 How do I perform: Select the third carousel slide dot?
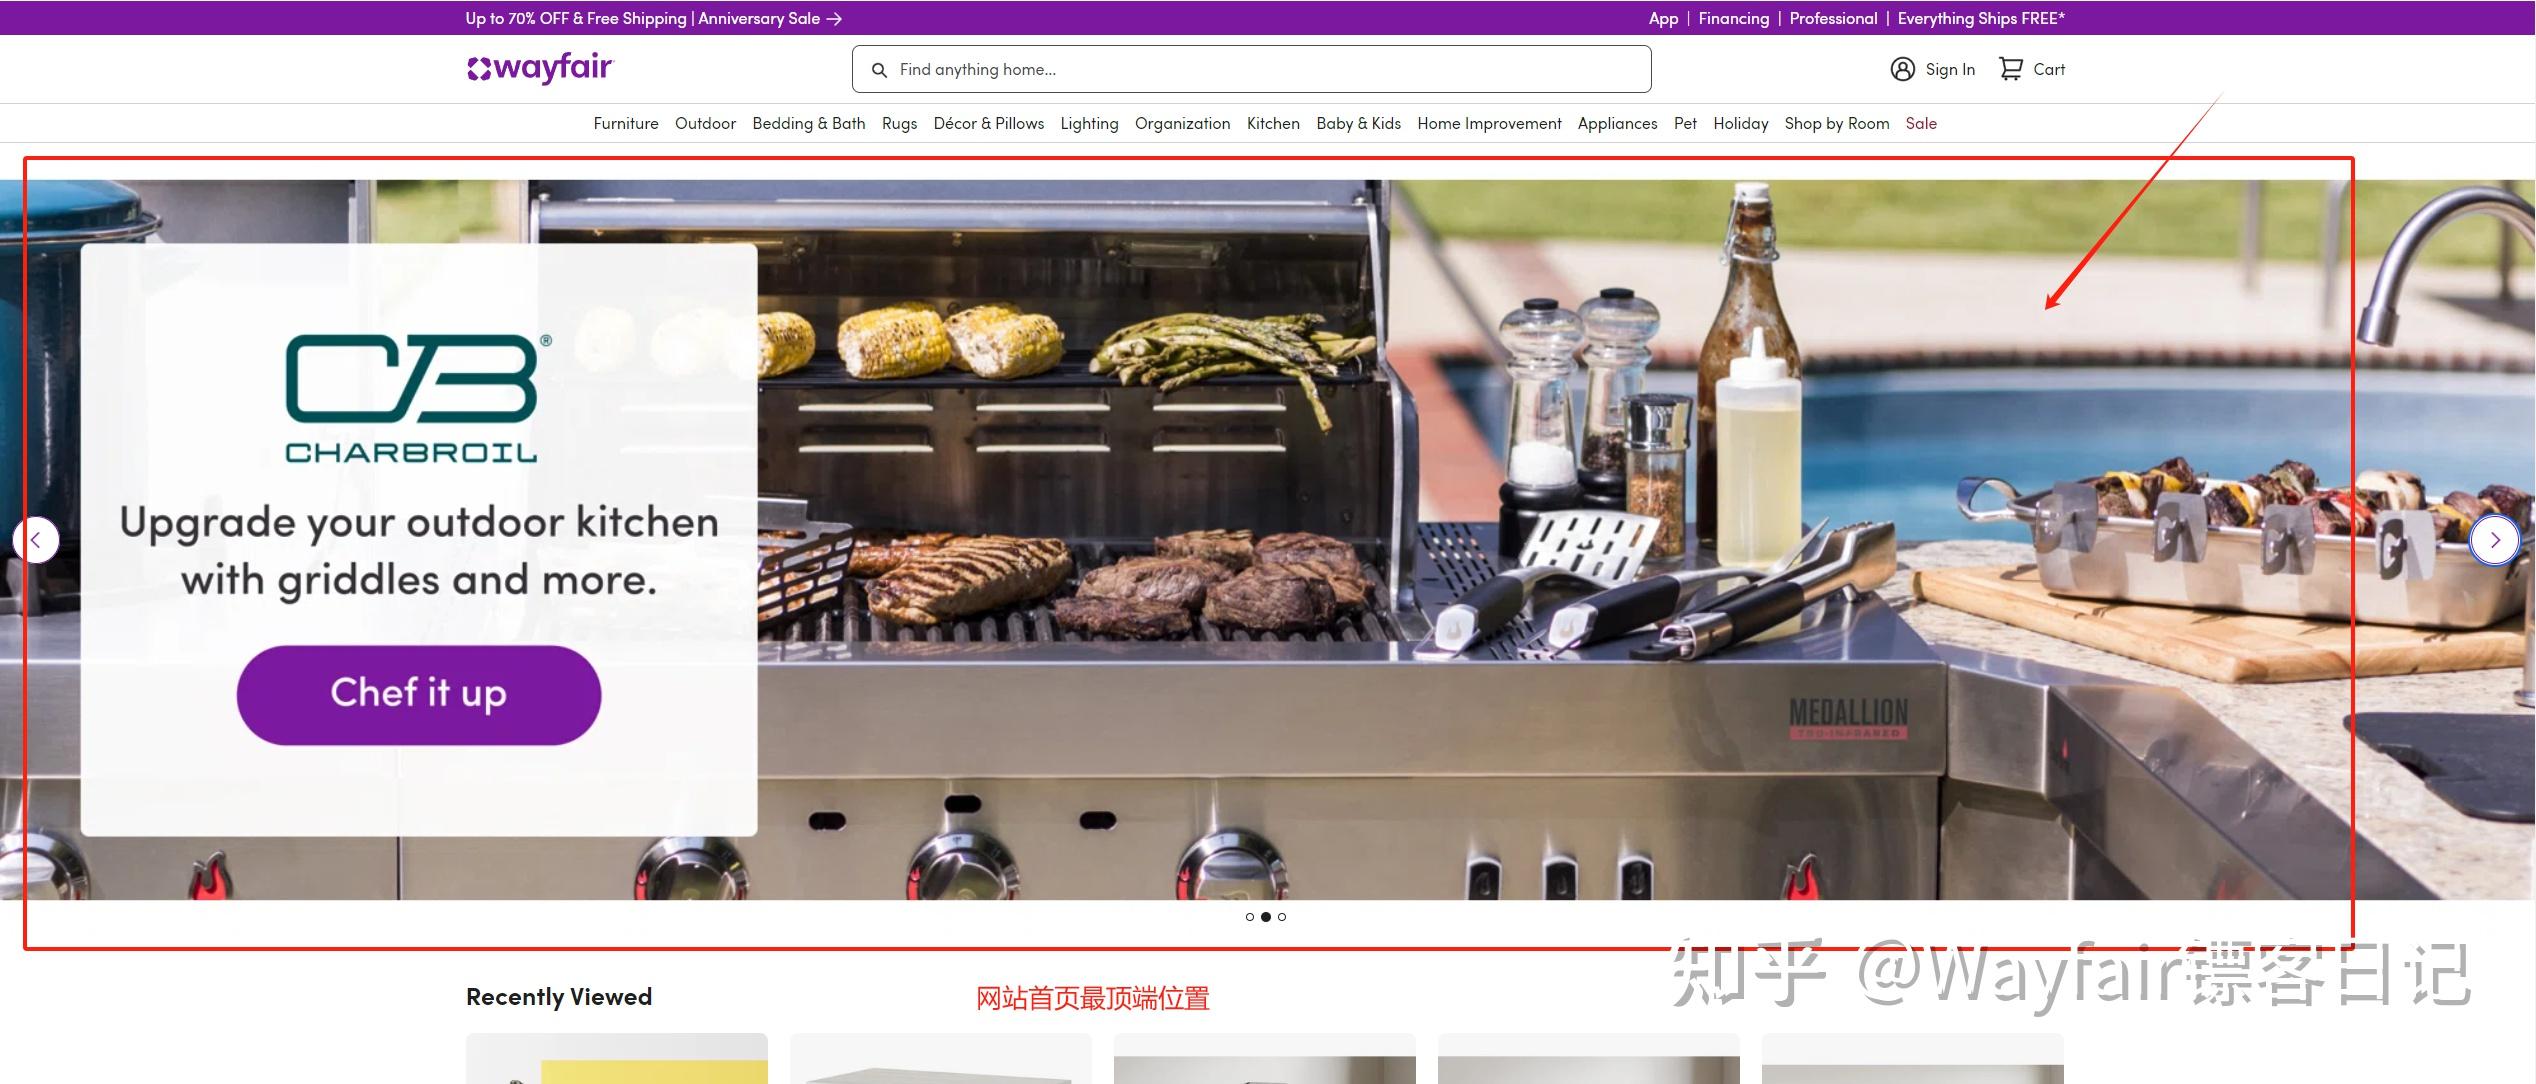coord(1284,917)
